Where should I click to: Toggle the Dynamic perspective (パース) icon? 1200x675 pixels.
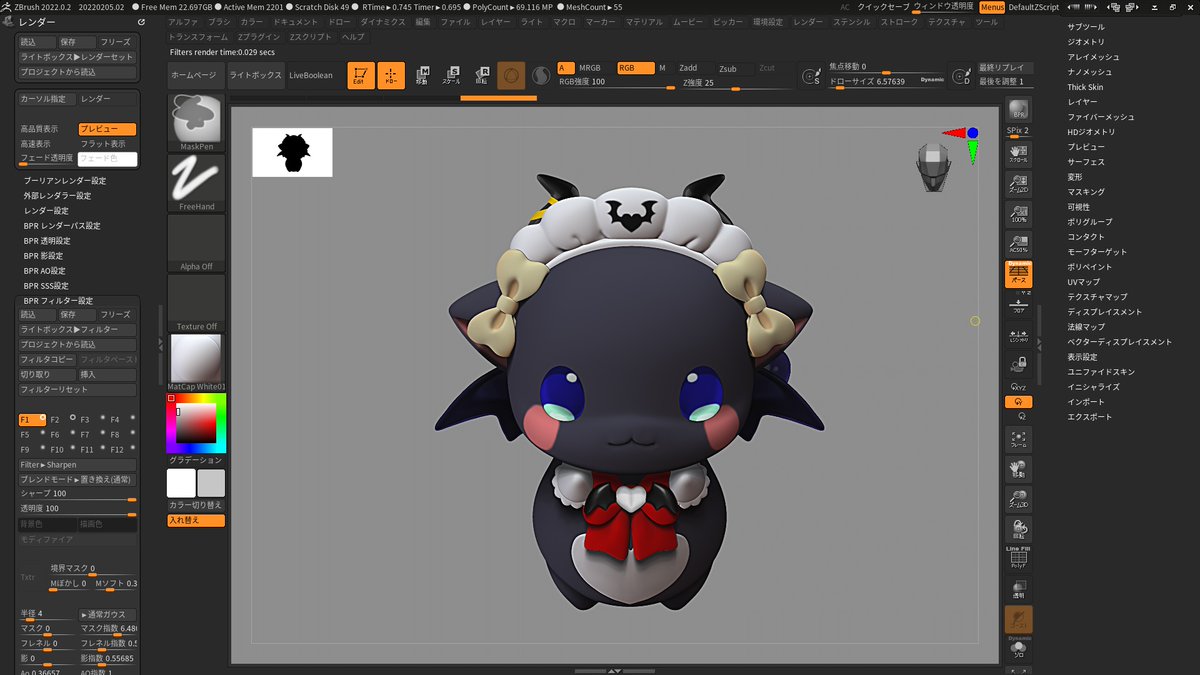(x=1018, y=274)
